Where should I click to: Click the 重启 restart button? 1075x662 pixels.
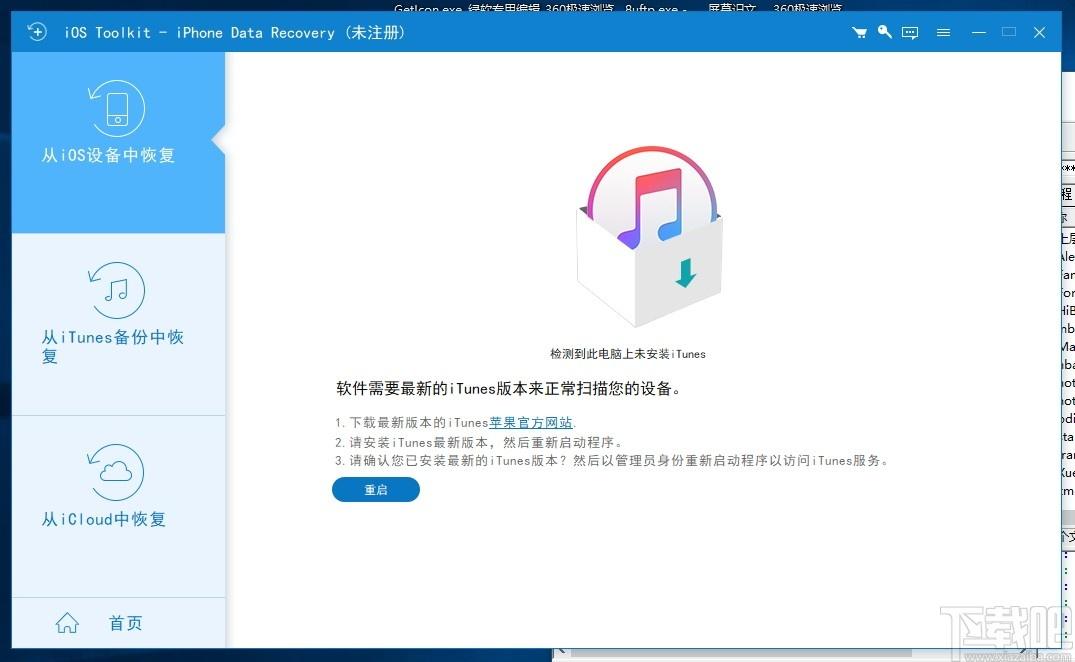point(376,489)
